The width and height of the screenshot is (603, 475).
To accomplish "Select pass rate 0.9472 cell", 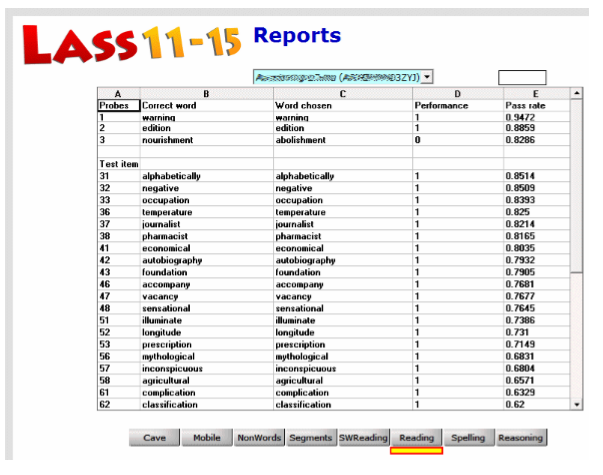I will coord(536,117).
